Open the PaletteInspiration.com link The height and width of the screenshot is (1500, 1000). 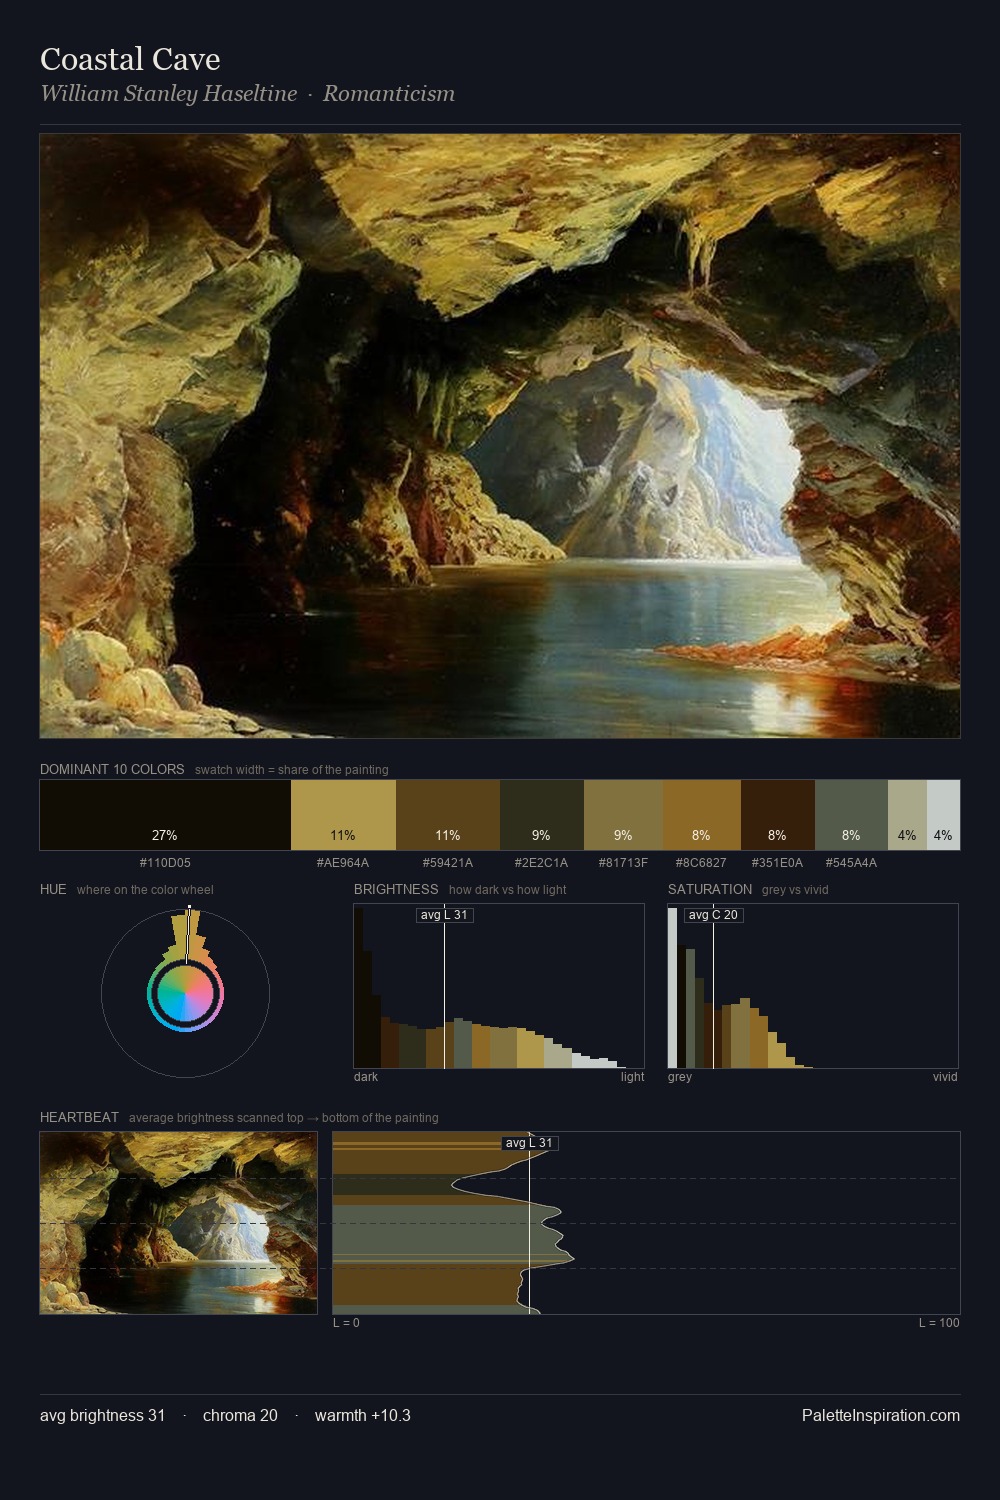881,1415
